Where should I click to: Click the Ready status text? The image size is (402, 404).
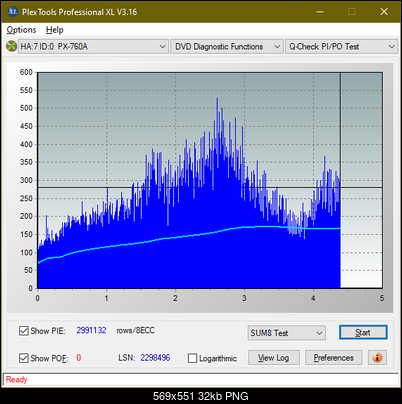pyautogui.click(x=16, y=379)
